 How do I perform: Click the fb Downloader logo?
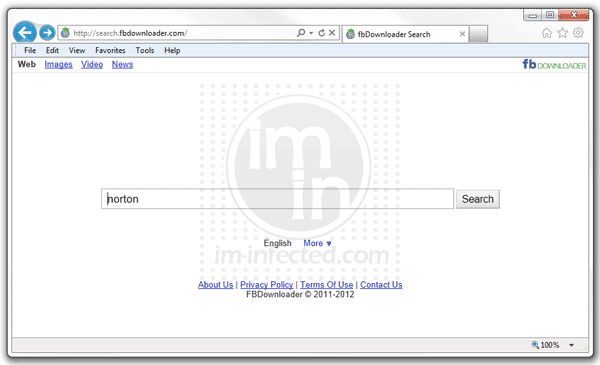pyautogui.click(x=554, y=65)
